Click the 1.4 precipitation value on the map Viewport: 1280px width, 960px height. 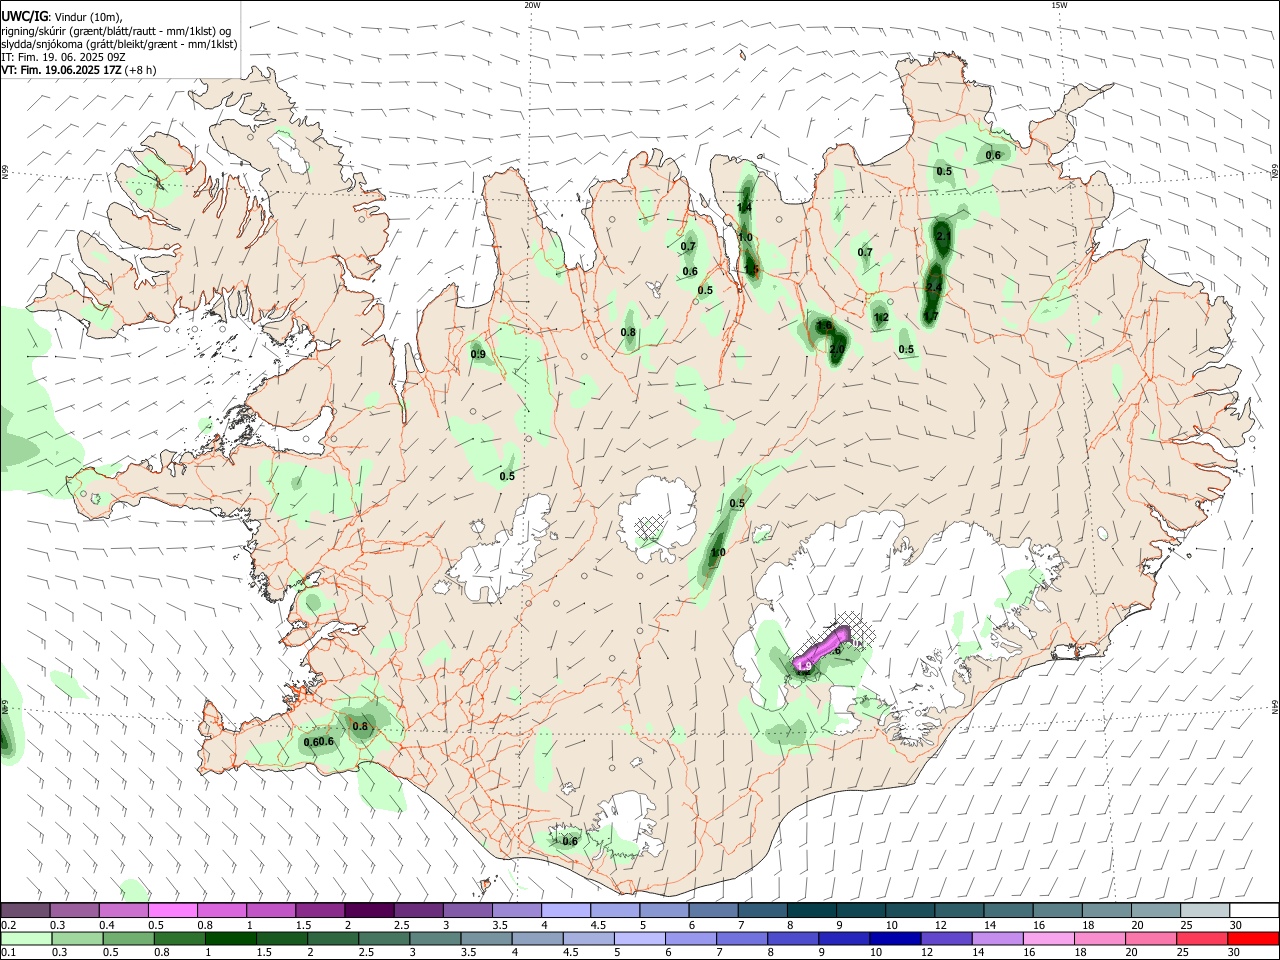[x=744, y=208]
